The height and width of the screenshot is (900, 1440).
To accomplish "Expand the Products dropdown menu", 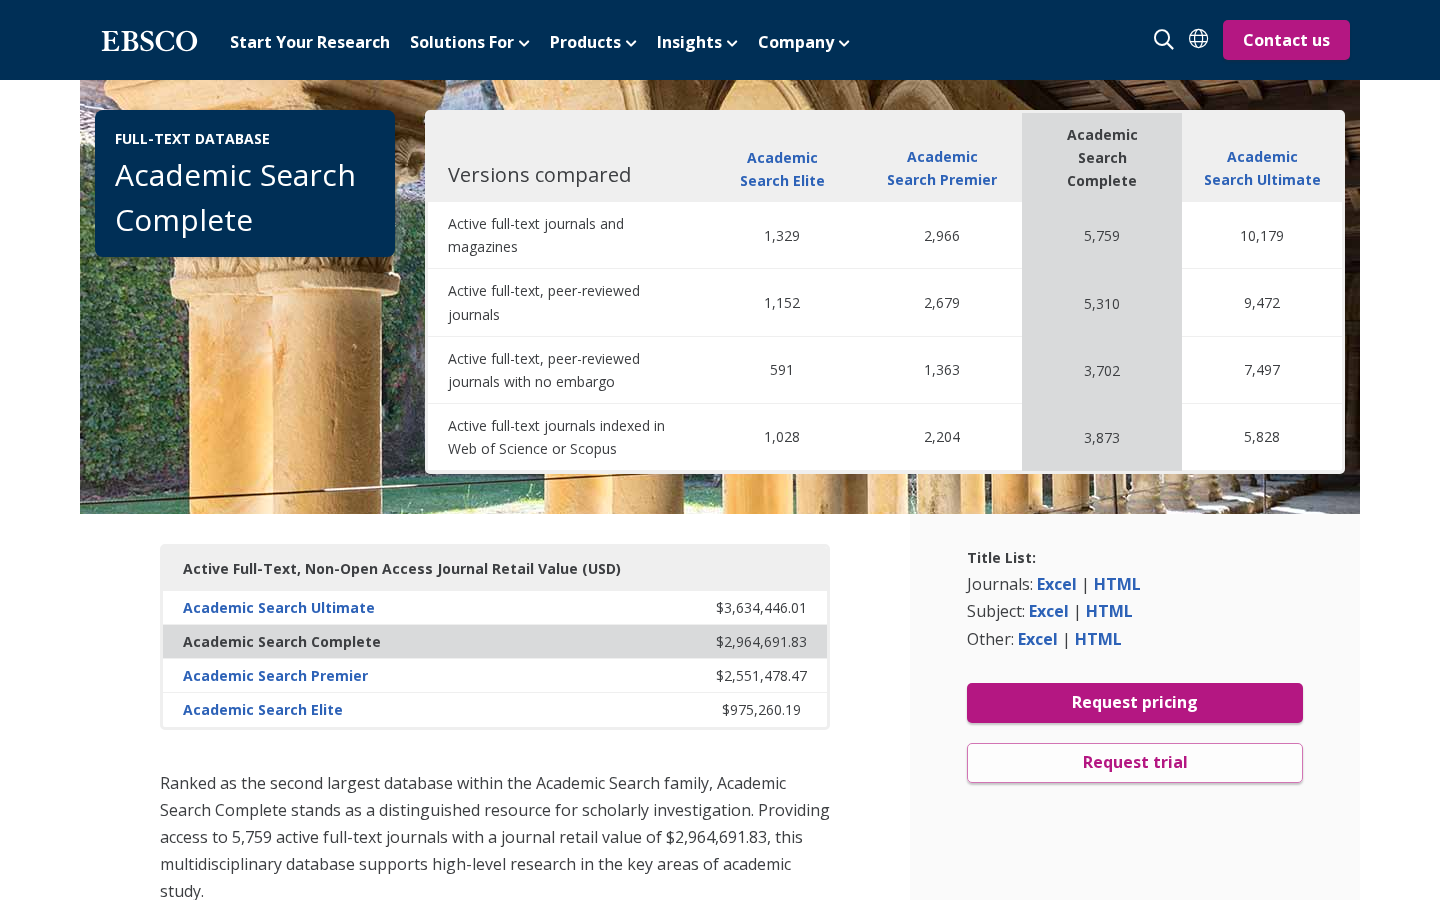I will pos(593,42).
